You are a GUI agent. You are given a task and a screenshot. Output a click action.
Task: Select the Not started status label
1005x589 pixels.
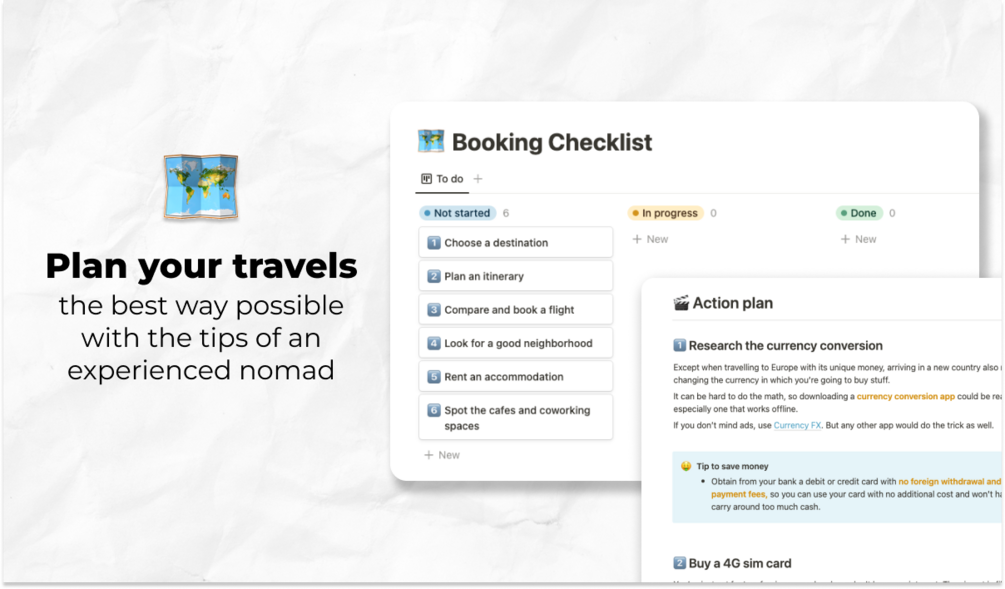click(x=458, y=213)
